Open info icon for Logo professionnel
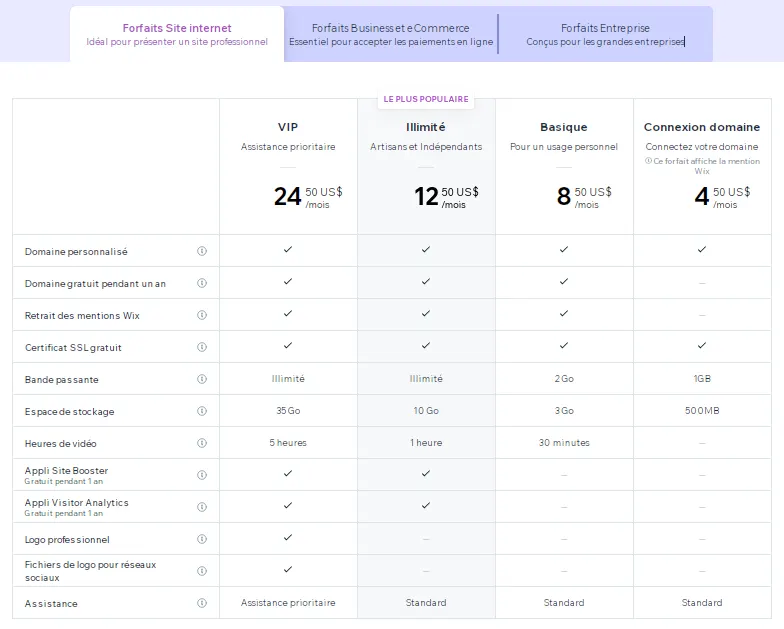This screenshot has height=629, width=784. pos(202,539)
